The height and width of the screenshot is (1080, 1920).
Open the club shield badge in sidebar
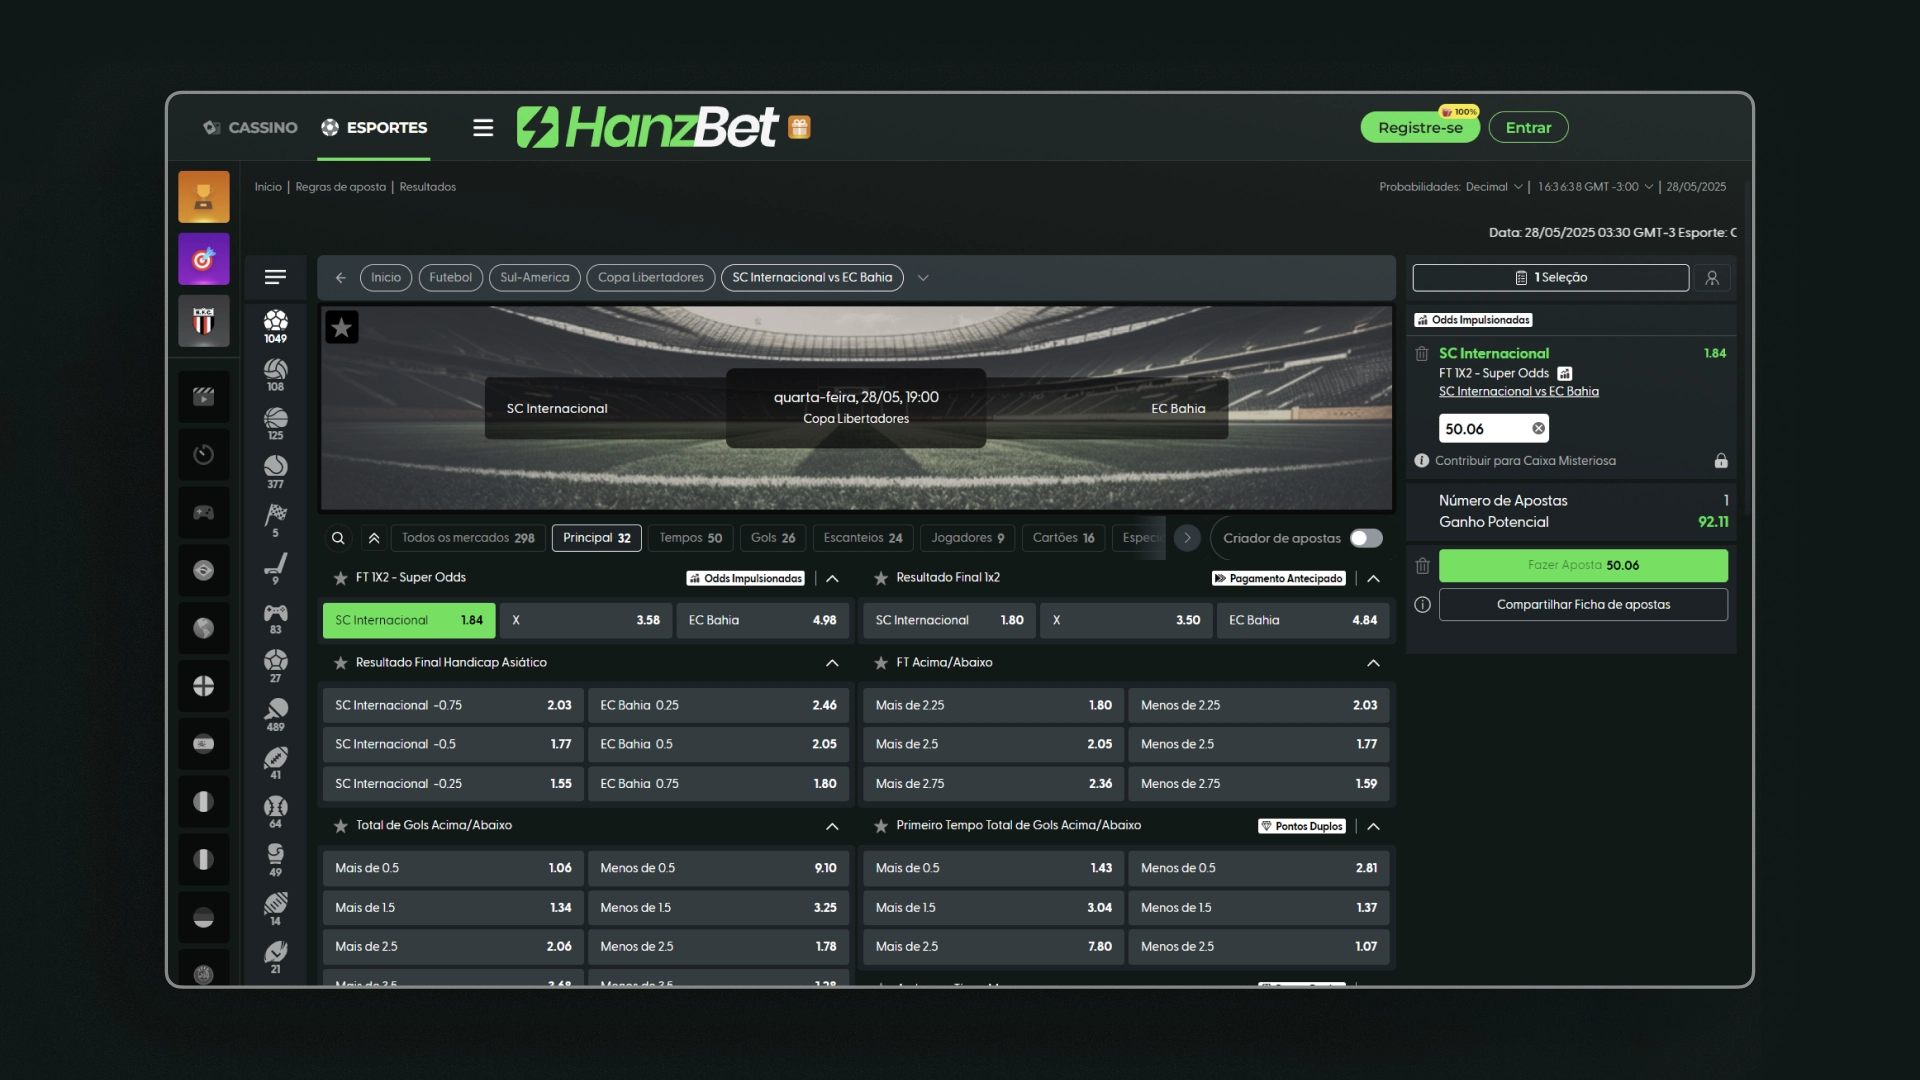[x=204, y=321]
